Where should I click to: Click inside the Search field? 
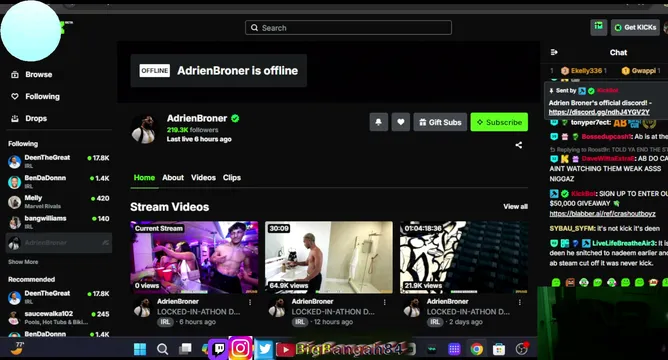348,28
